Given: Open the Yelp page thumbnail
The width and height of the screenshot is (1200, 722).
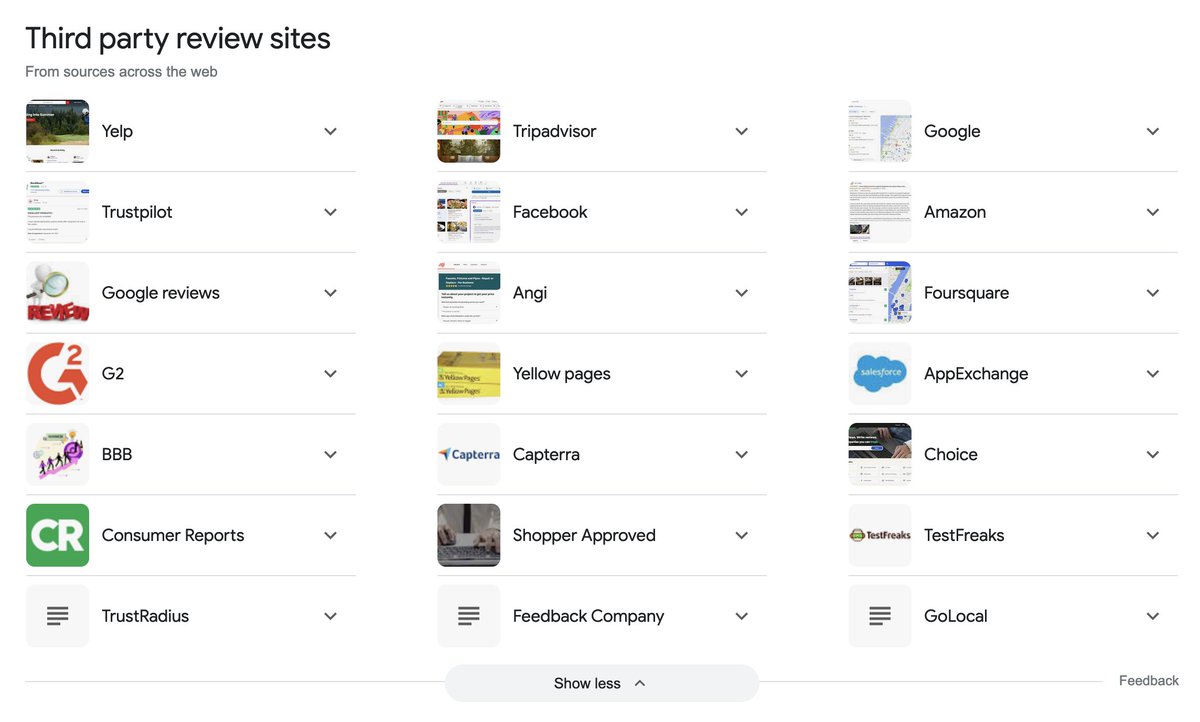Looking at the screenshot, I should coord(57,131).
